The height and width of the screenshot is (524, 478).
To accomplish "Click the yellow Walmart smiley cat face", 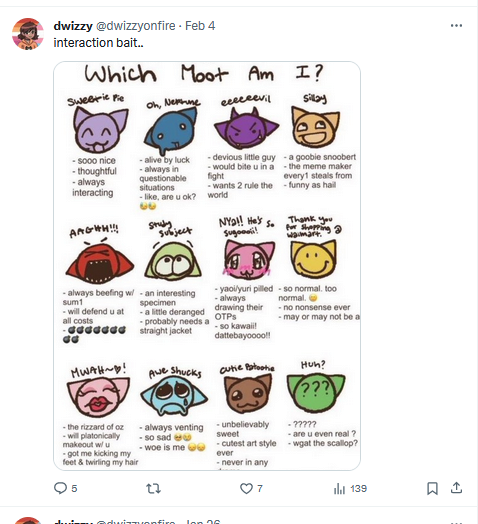I will pyautogui.click(x=314, y=259).
